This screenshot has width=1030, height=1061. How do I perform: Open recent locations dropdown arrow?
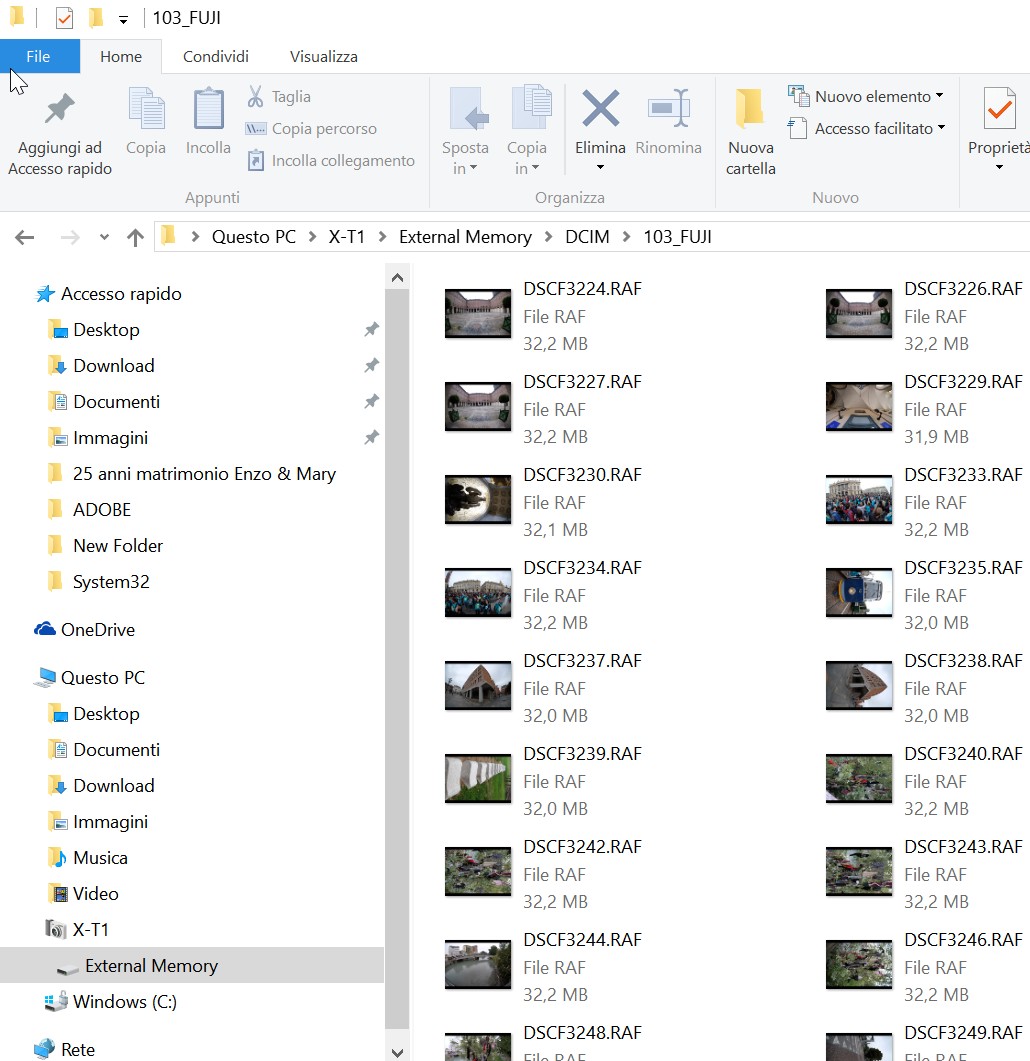pos(104,237)
